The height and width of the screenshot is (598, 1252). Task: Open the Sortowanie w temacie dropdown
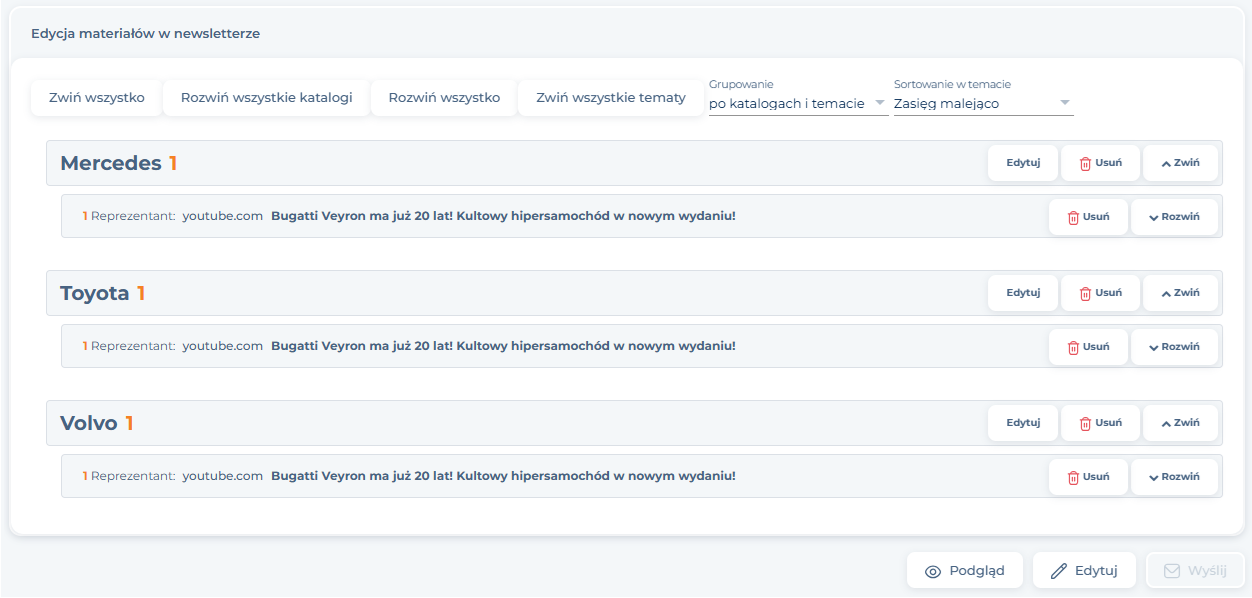click(982, 104)
